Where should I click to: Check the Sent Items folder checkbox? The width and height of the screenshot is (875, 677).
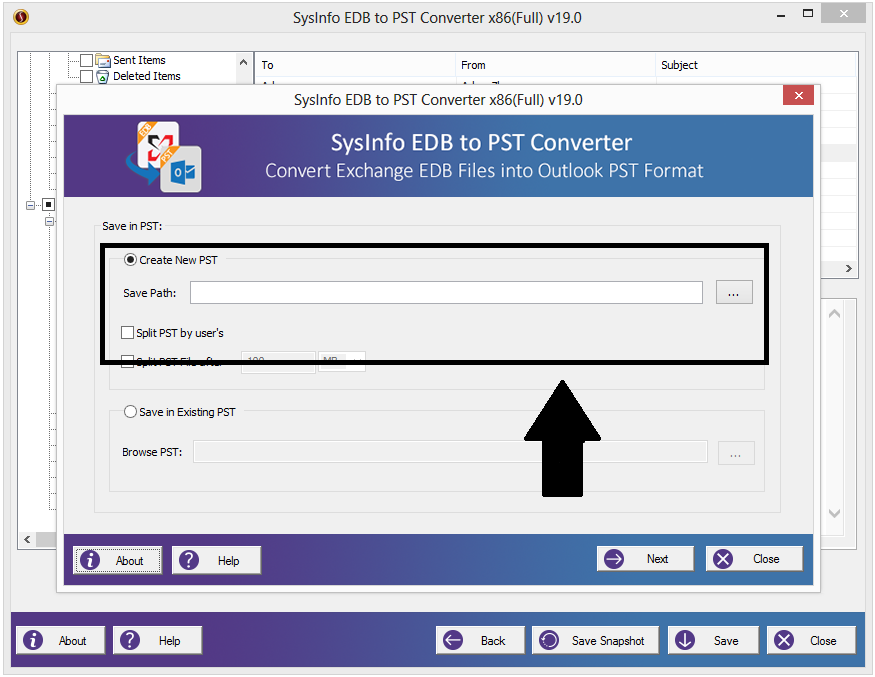86,60
